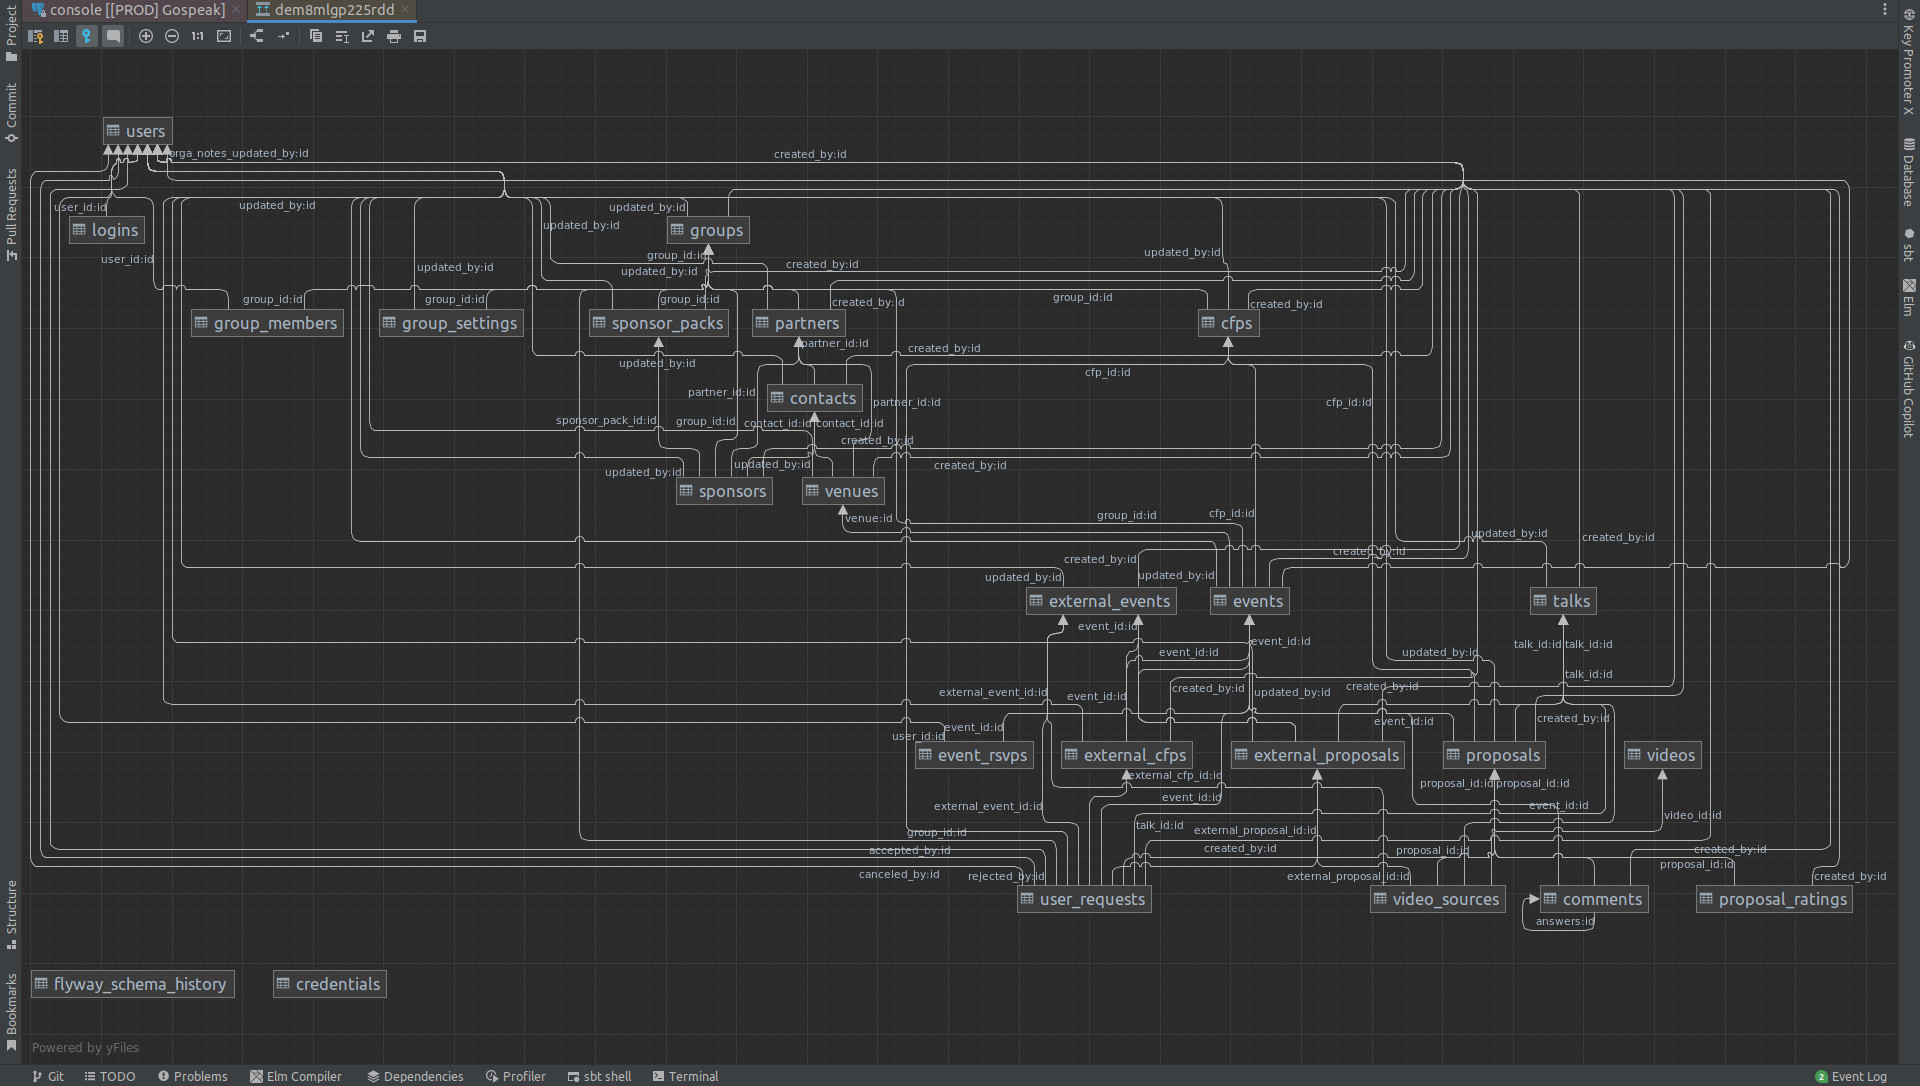Zoom in on the diagram
This screenshot has height=1086, width=1920.
tap(146, 36)
